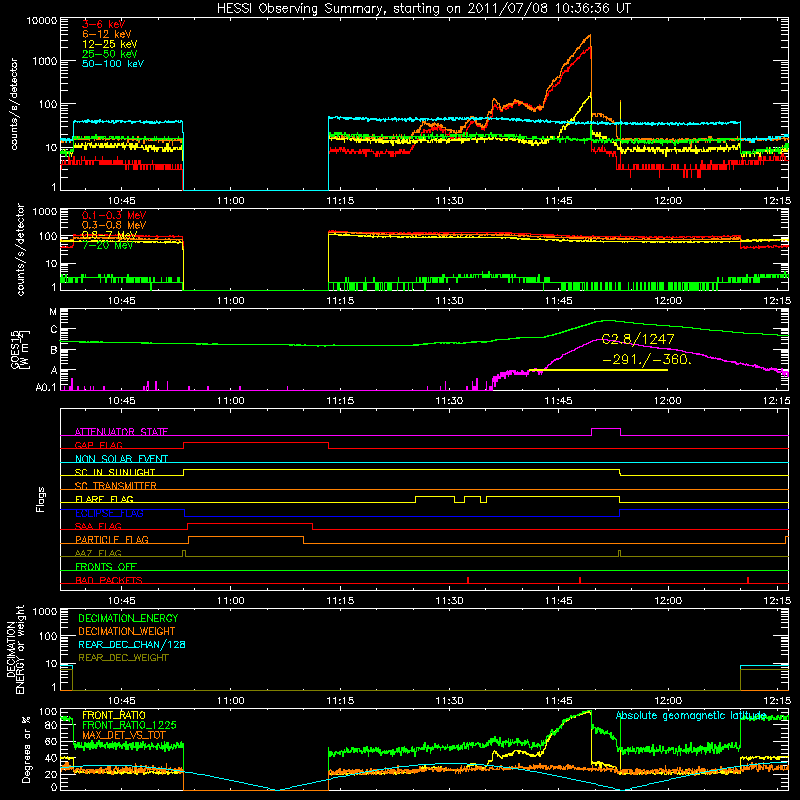Click the FRONTS_OFF flag label
Screen dimensions: 800x800
tap(106, 567)
